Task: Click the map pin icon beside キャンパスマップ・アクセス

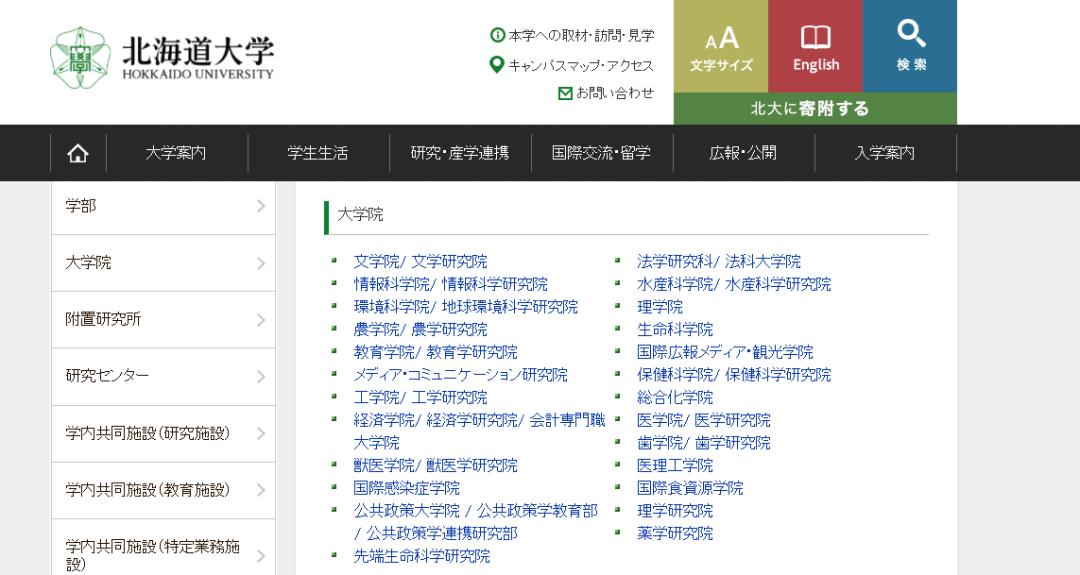Action: pos(497,65)
